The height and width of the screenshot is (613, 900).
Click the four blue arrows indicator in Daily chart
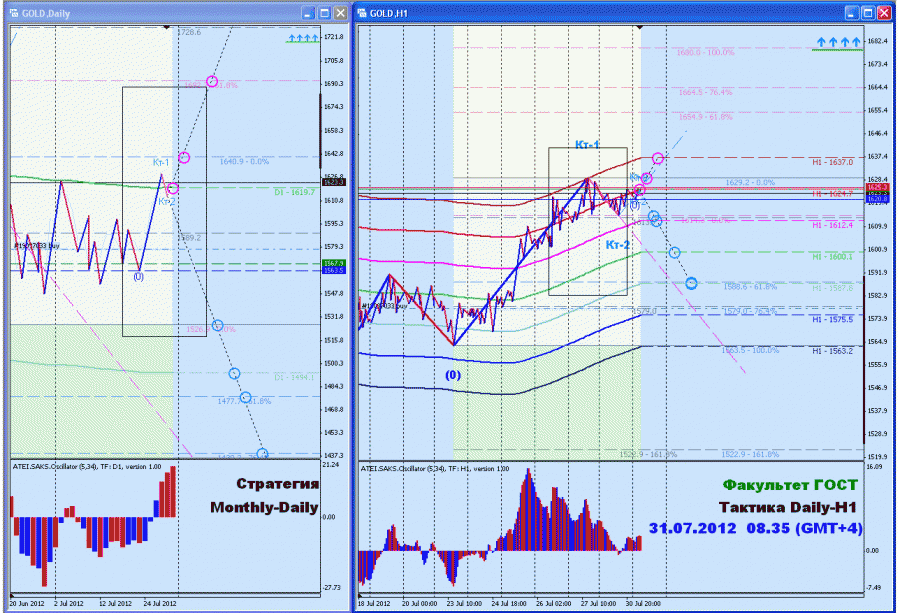[x=303, y=38]
